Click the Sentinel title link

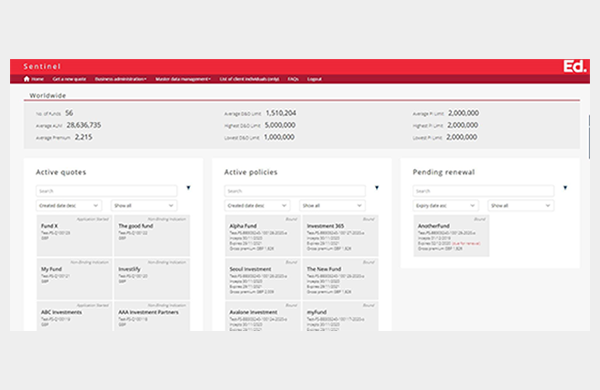pyautogui.click(x=42, y=66)
